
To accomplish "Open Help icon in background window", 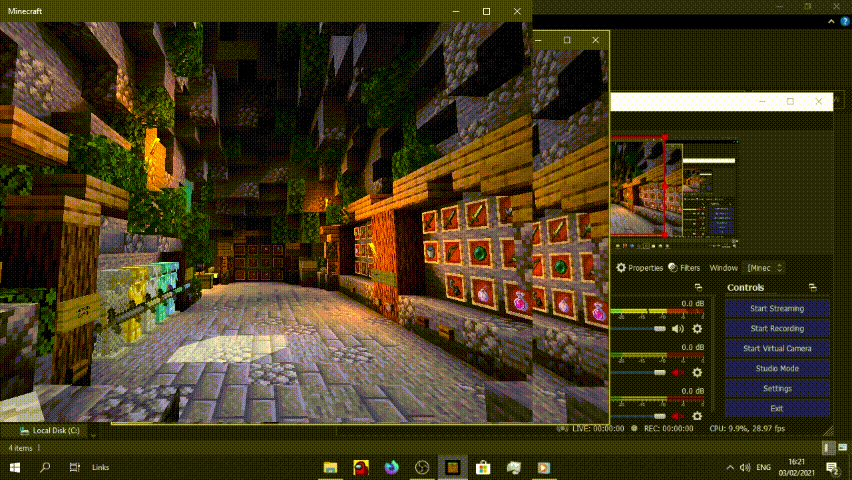I will point(845,21).
